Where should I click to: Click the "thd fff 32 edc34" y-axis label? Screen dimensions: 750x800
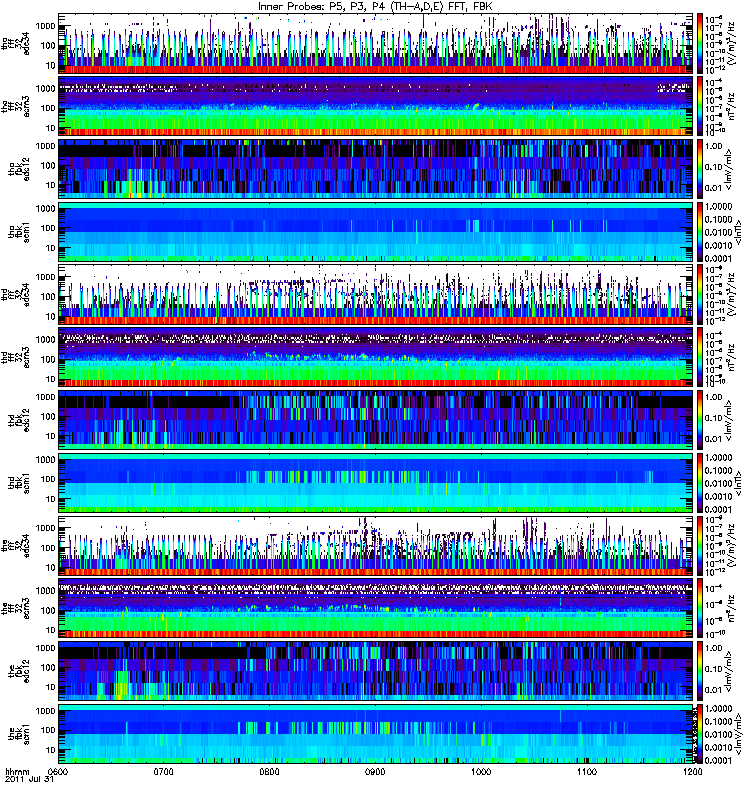pos(15,294)
